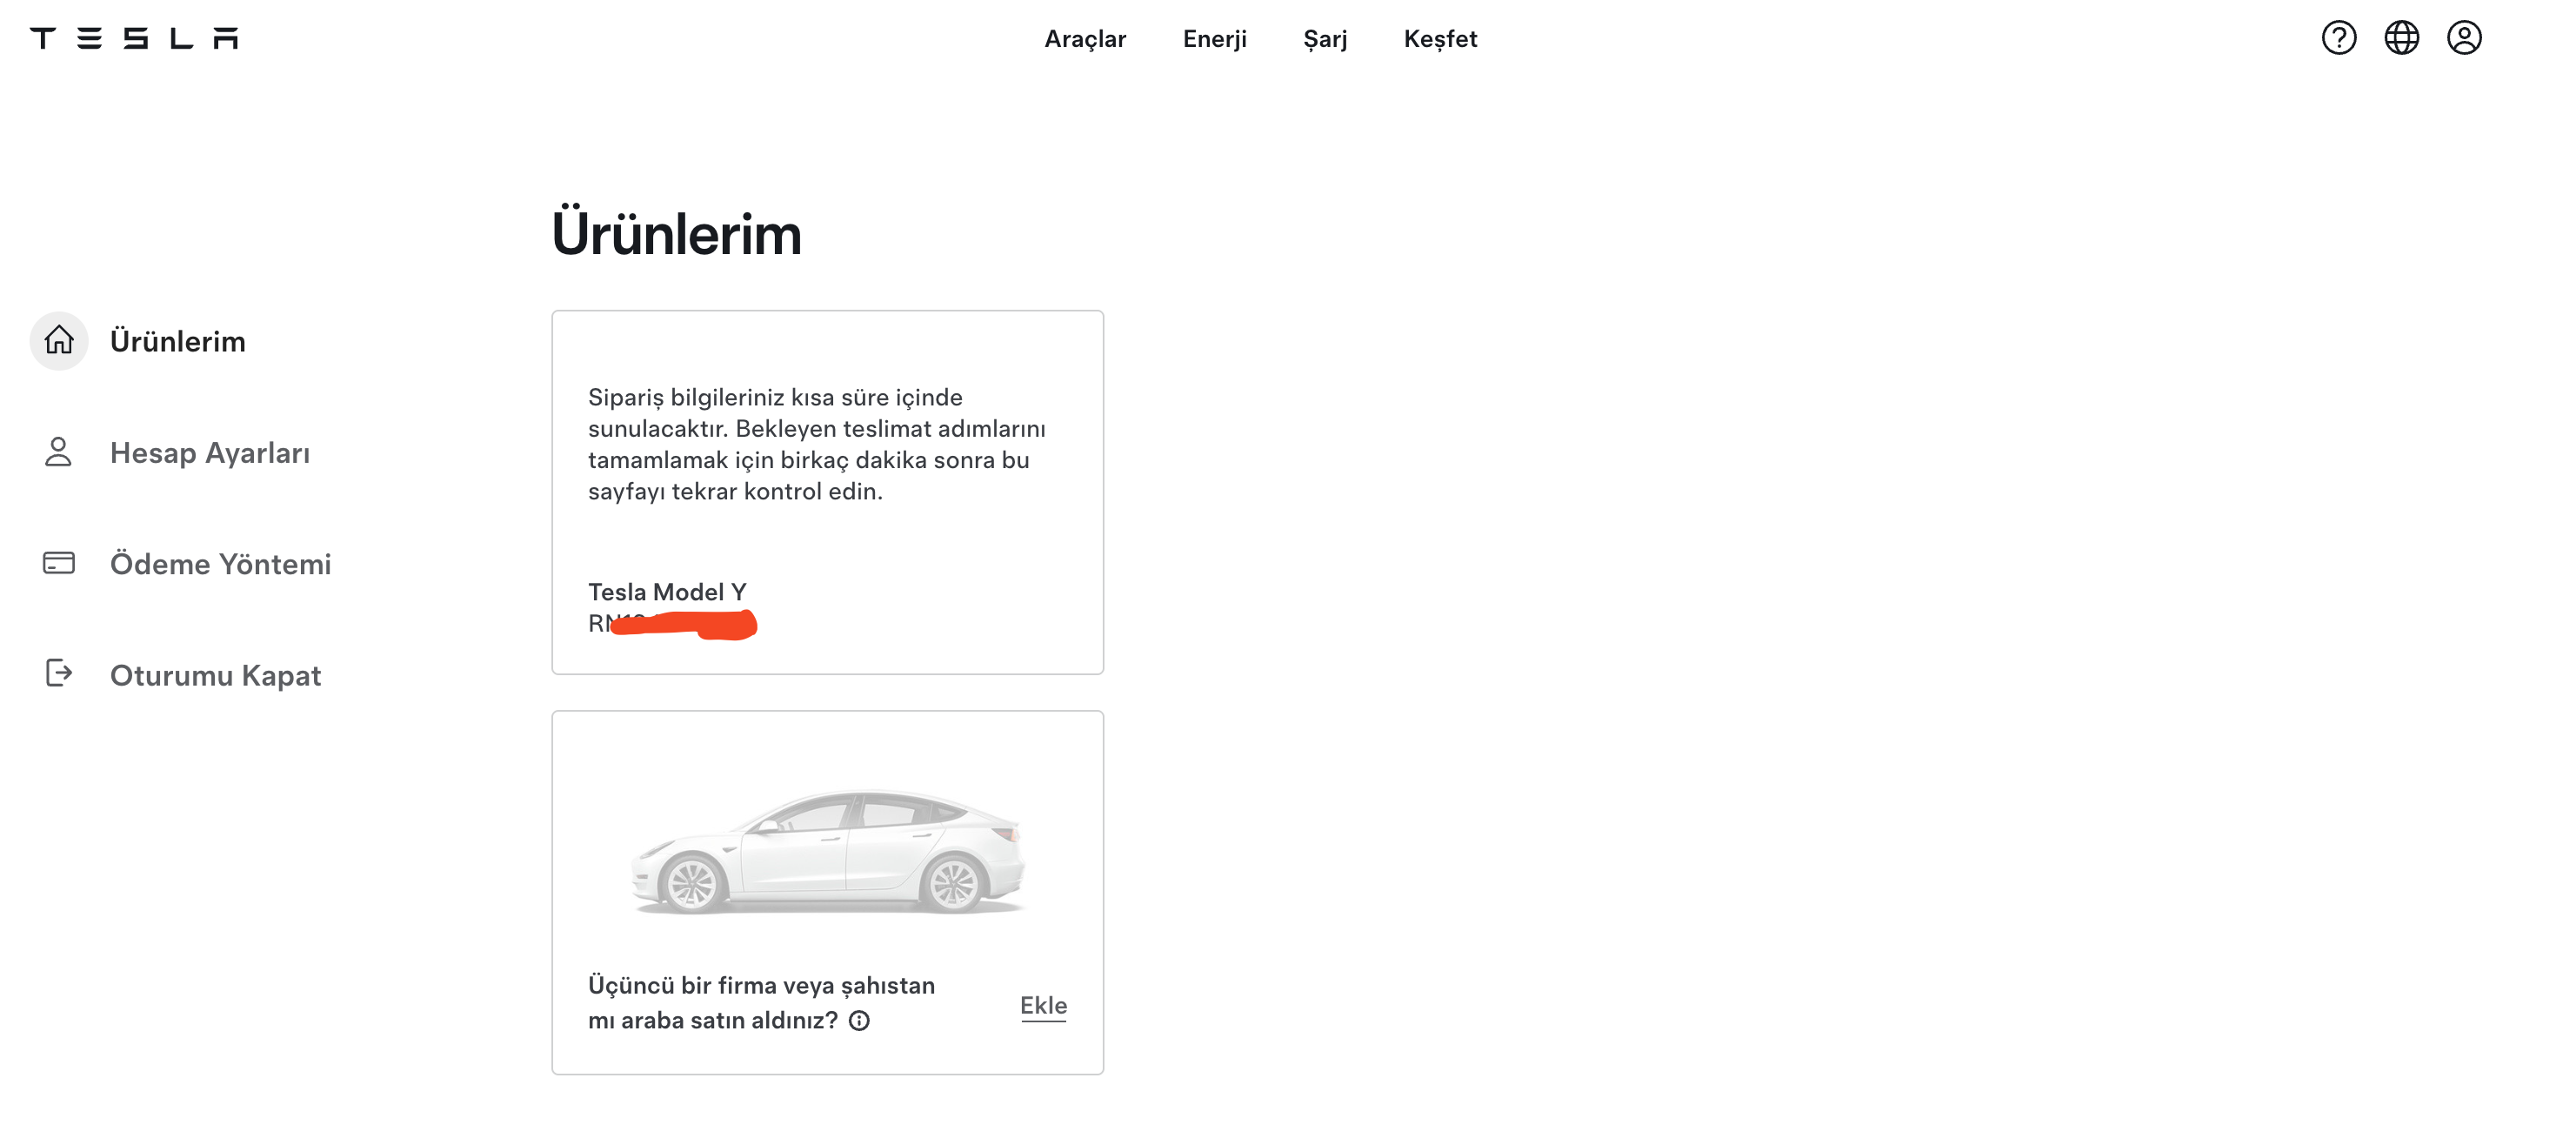2576x1145 pixels.
Task: Open the Araçlar menu
Action: click(x=1085, y=38)
